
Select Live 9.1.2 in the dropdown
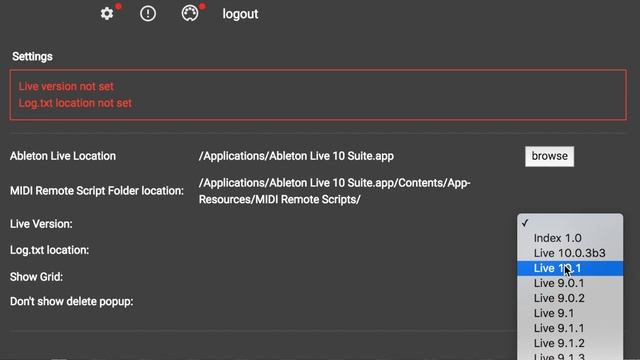(570, 343)
